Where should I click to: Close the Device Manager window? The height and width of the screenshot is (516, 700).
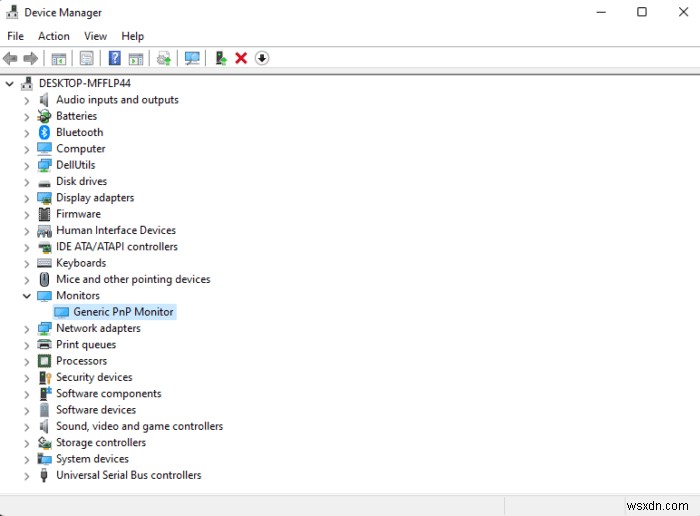click(683, 12)
